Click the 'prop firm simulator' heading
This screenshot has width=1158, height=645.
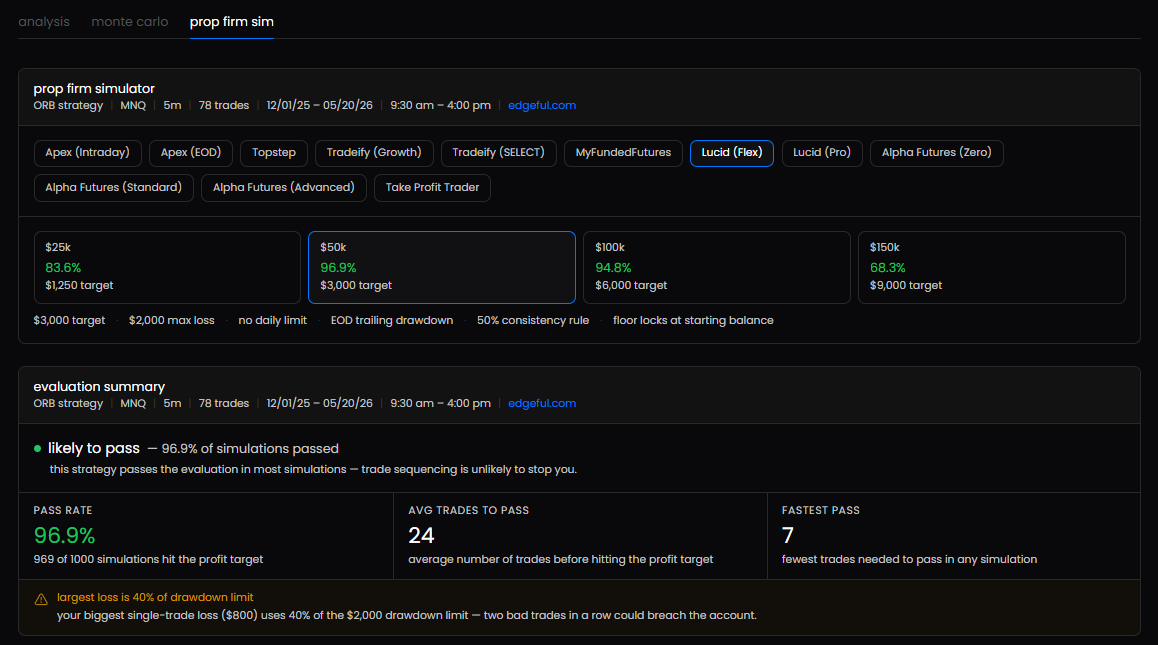tap(94, 89)
